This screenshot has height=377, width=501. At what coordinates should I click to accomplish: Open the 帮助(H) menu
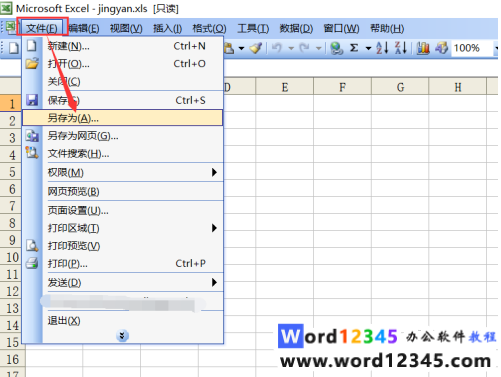(x=387, y=28)
